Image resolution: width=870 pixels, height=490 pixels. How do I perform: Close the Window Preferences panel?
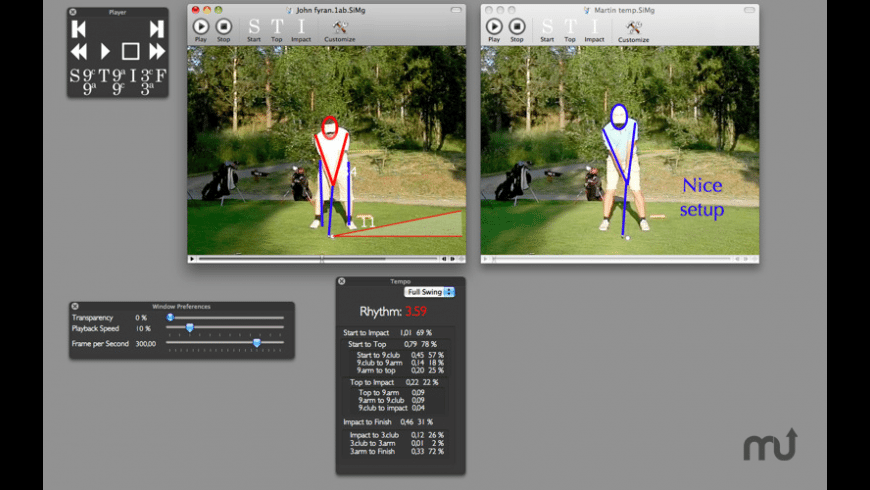click(75, 306)
